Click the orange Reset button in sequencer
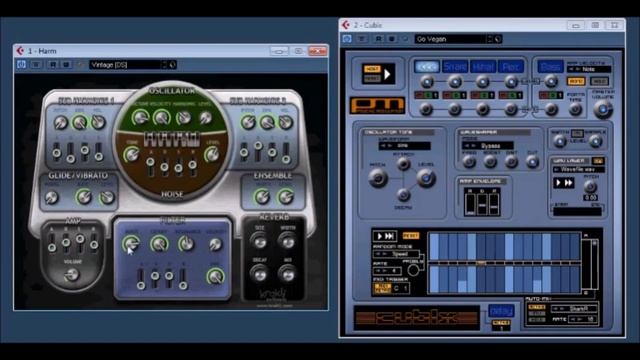Screen dimensions: 640x360 tap(411, 236)
